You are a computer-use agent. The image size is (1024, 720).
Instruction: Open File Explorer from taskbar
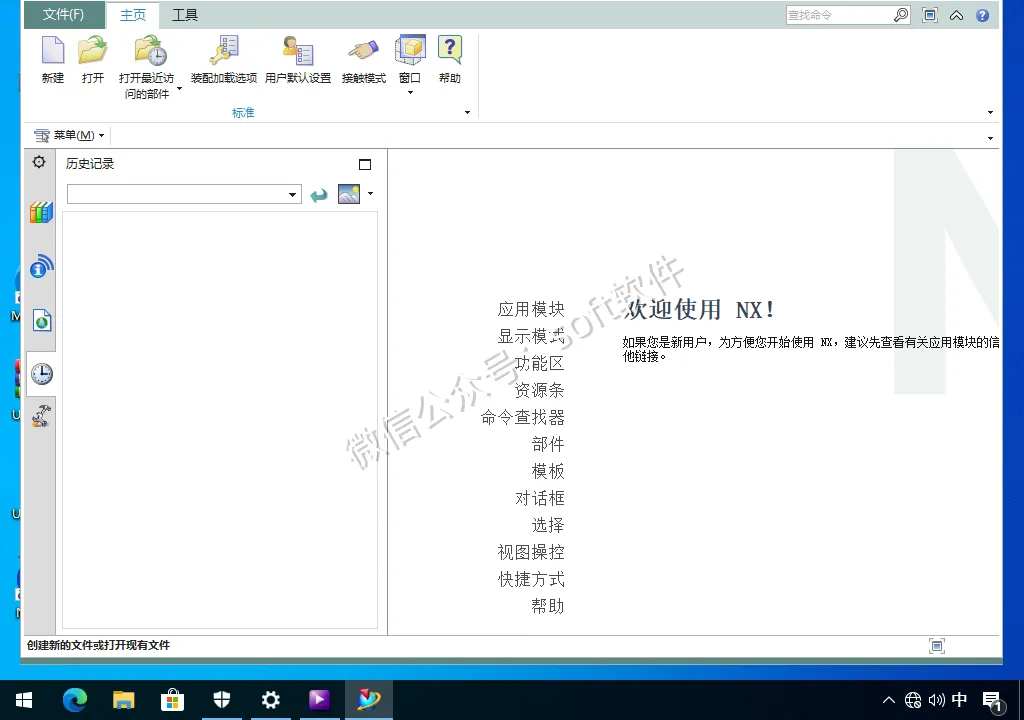[123, 700]
